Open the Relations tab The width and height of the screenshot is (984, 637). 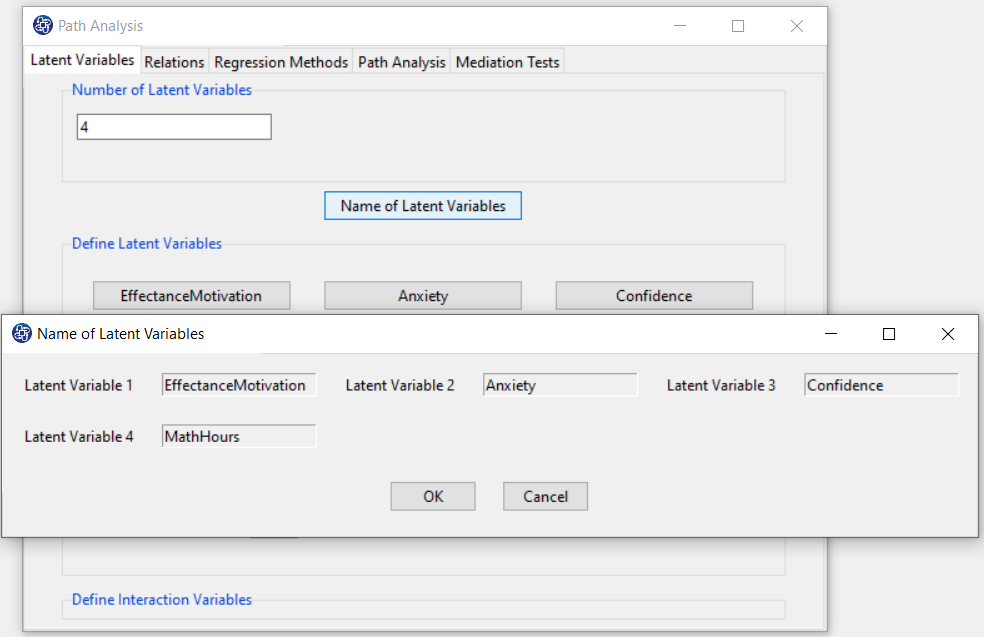pos(174,62)
